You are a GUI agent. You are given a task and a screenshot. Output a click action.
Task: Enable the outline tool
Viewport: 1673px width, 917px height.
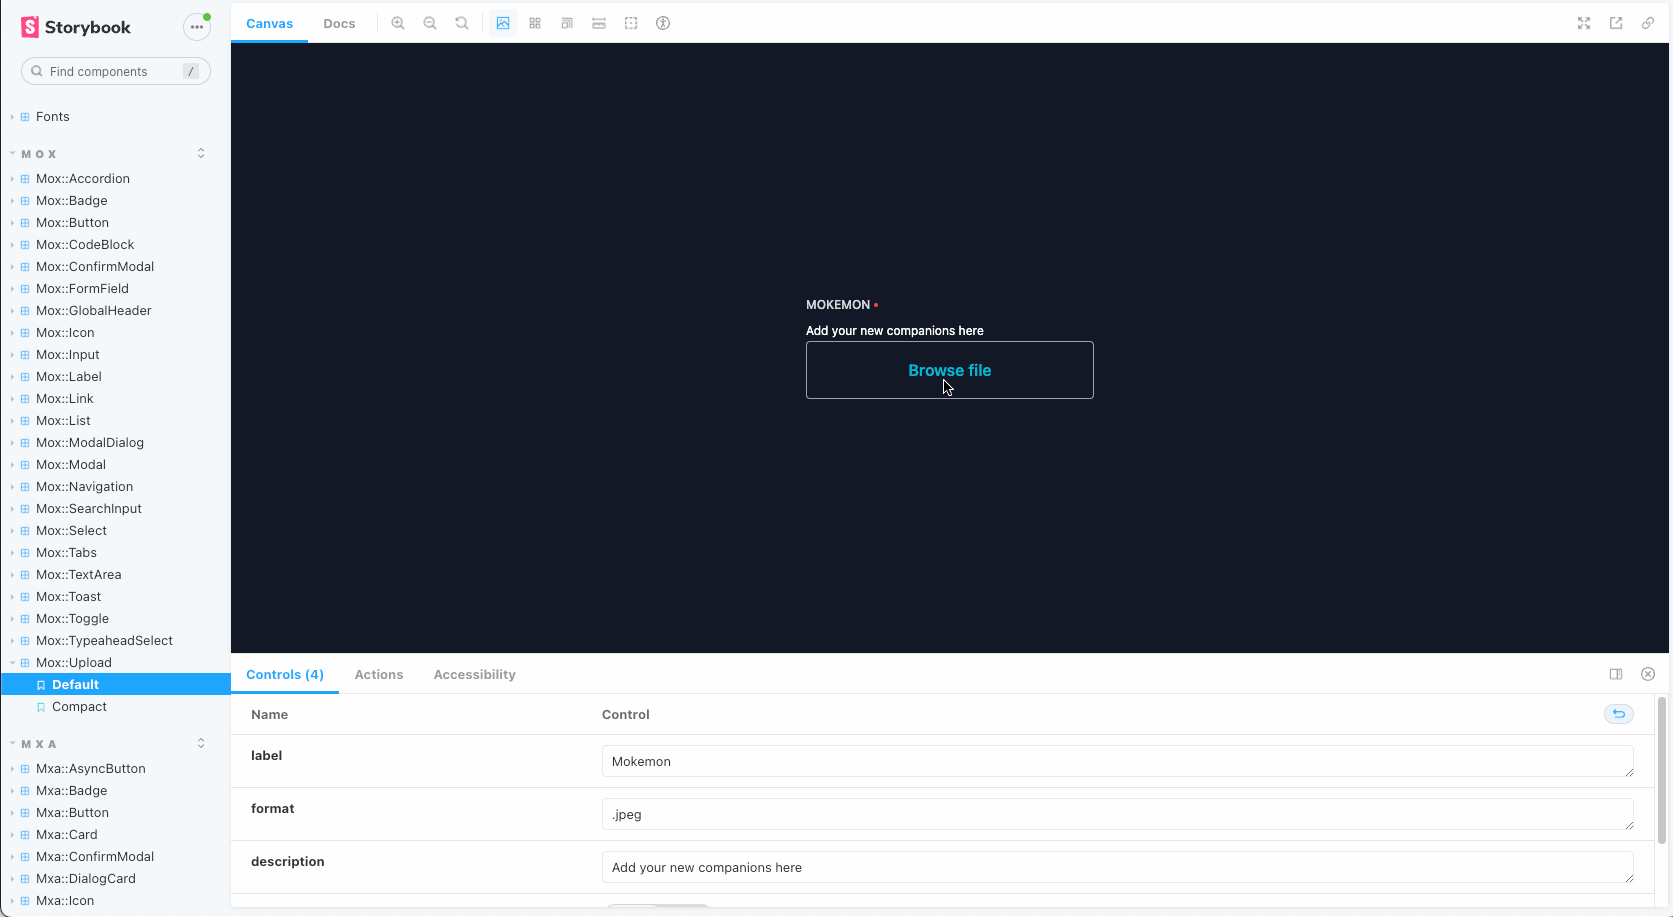(631, 23)
